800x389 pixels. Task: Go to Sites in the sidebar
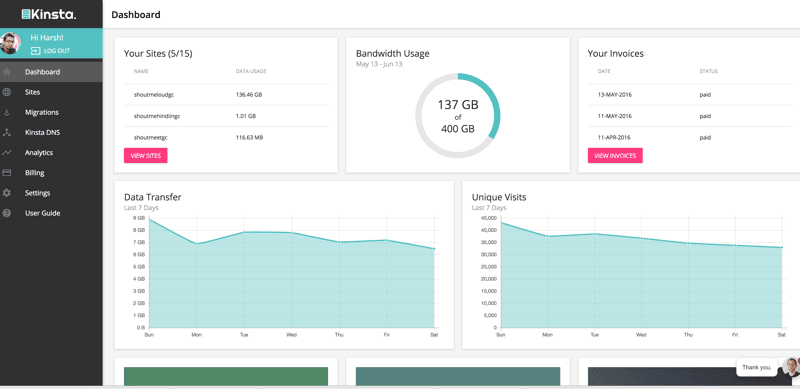(51, 92)
